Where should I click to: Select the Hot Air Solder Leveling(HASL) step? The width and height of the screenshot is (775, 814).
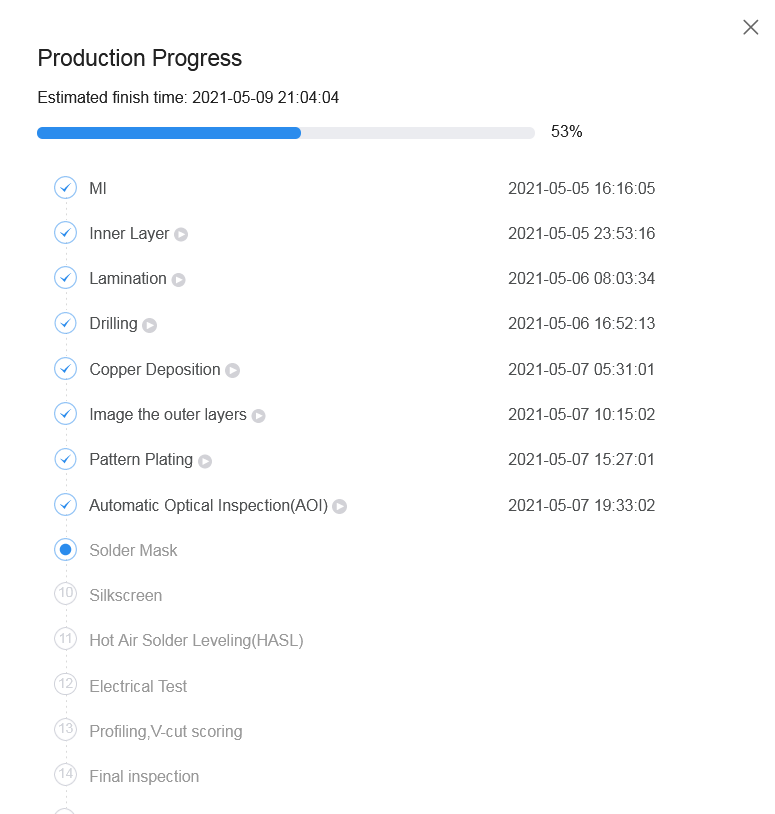[196, 640]
